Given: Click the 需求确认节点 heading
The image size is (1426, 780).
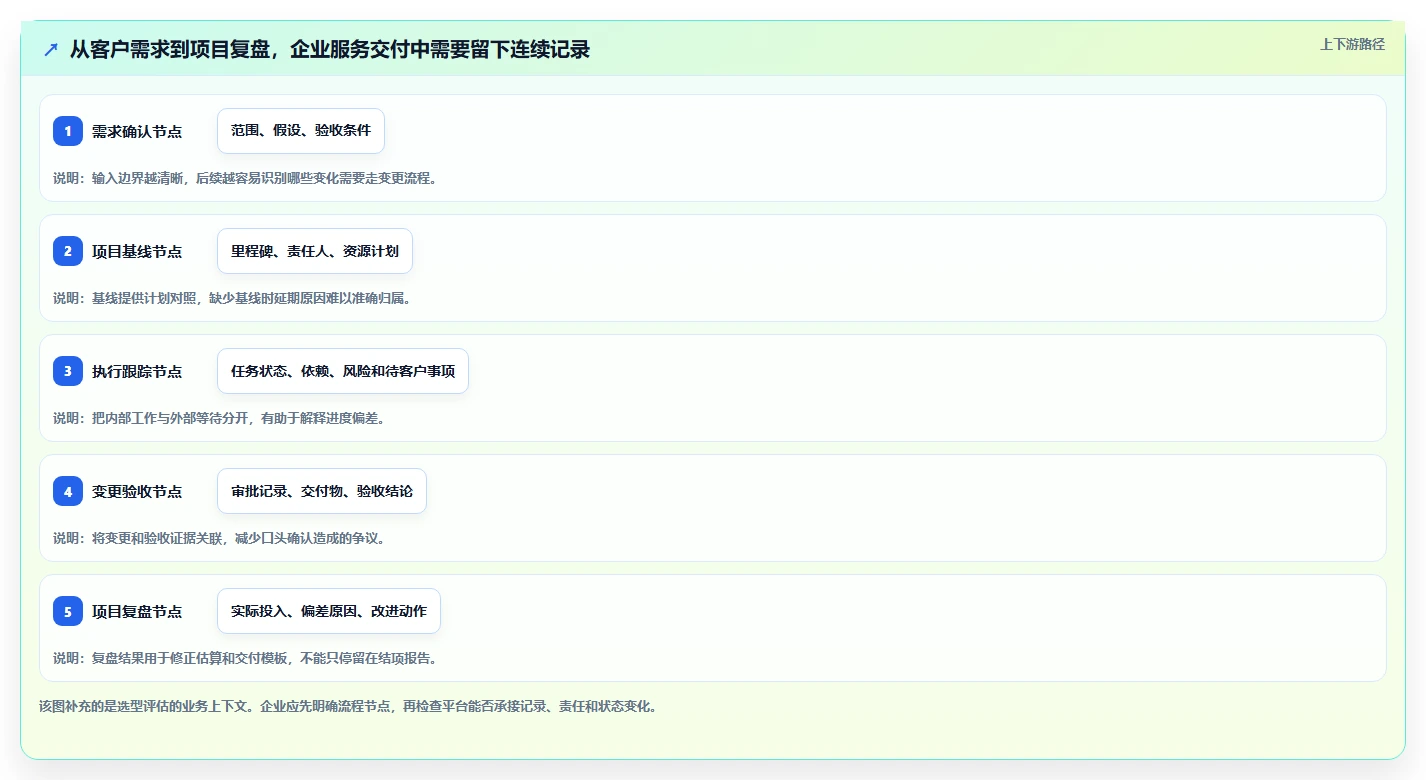Looking at the screenshot, I should coord(137,131).
